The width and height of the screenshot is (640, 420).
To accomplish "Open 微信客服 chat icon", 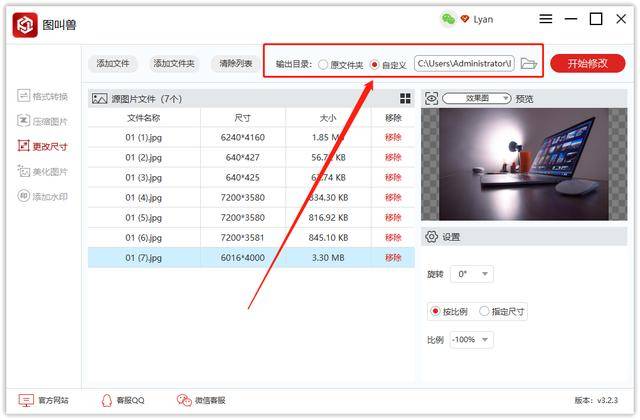I will pyautogui.click(x=184, y=400).
